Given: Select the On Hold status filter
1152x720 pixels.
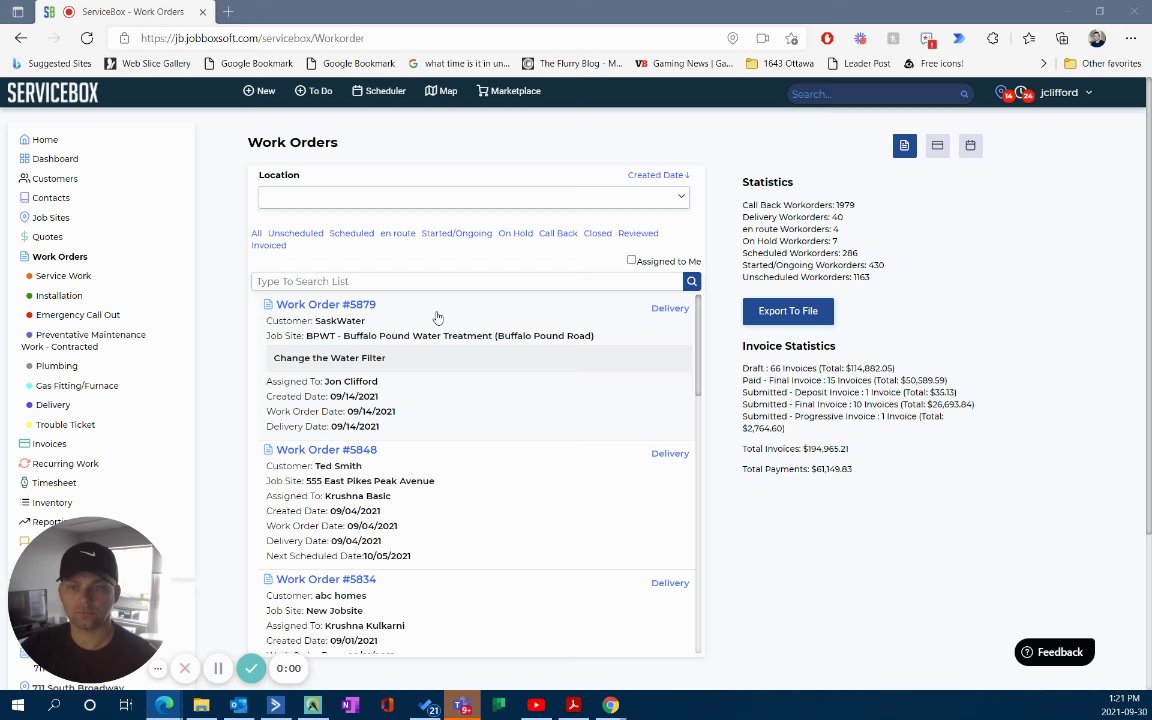Looking at the screenshot, I should pyautogui.click(x=515, y=233).
